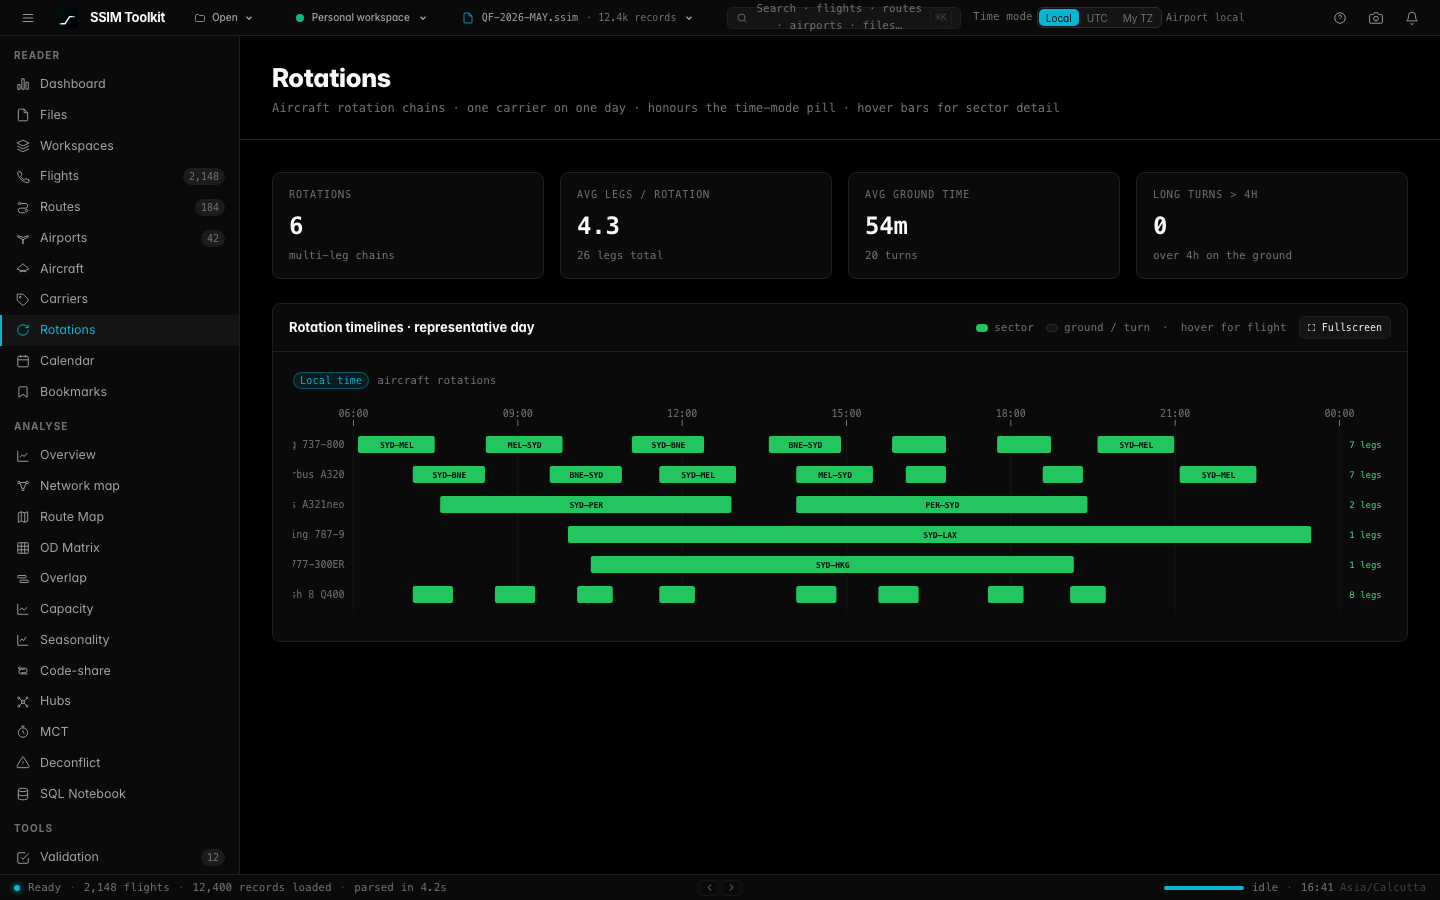Screen dimensions: 1440x900
Task: Click the sector green legend swatch
Action: click(x=982, y=328)
